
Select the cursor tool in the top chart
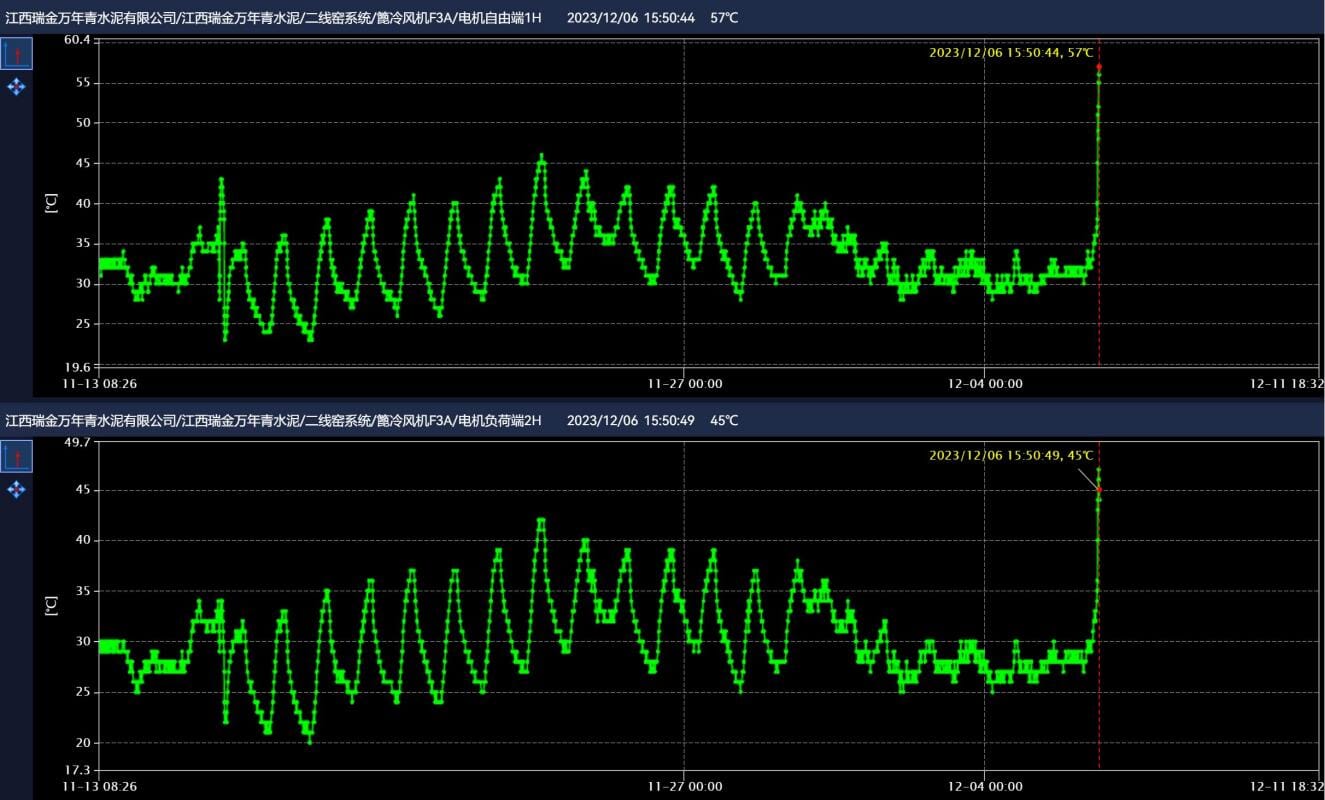(x=16, y=54)
